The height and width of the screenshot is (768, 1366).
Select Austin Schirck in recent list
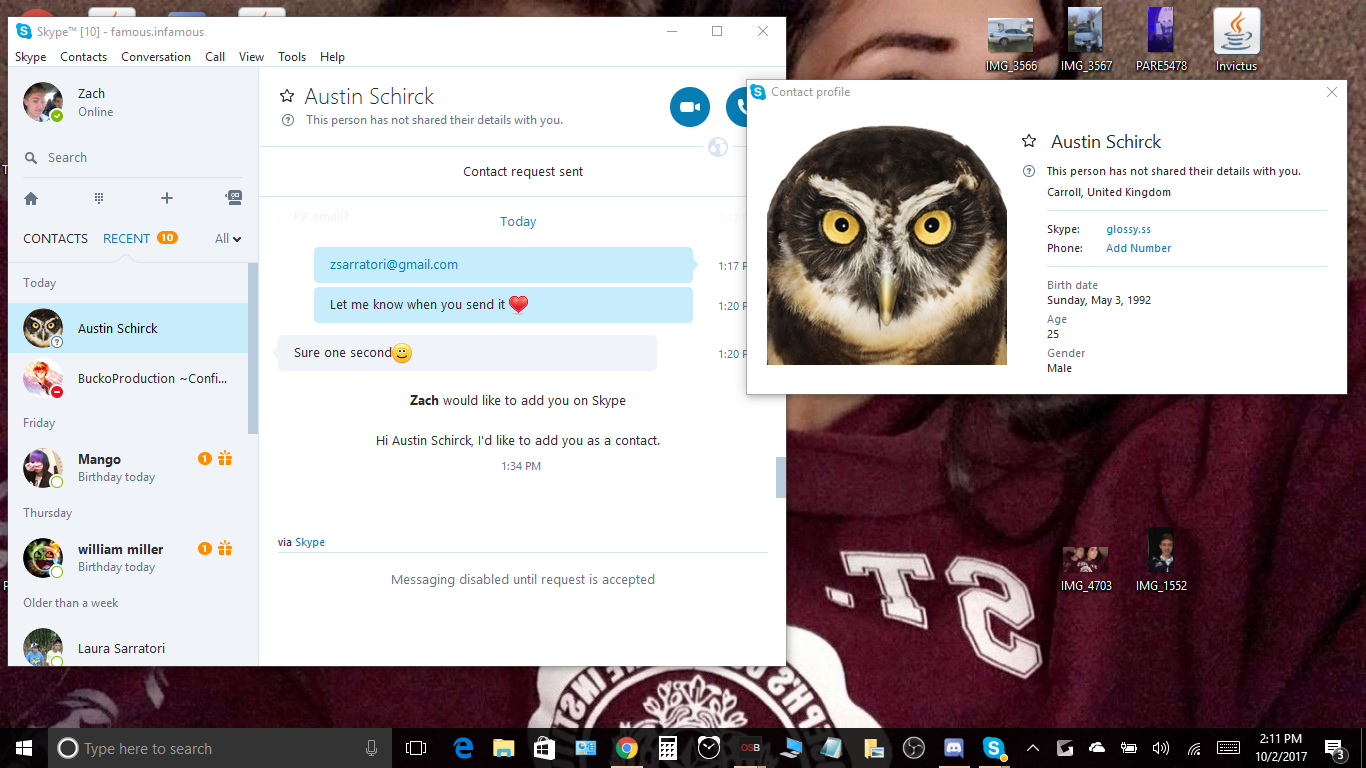[128, 328]
